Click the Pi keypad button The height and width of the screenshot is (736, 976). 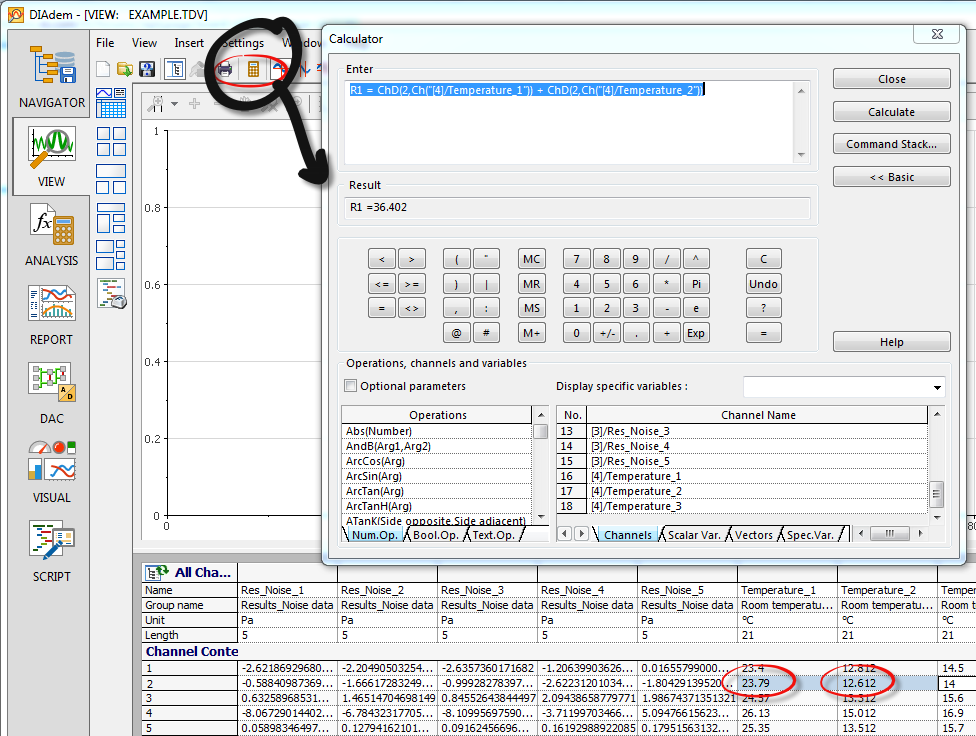(x=696, y=284)
